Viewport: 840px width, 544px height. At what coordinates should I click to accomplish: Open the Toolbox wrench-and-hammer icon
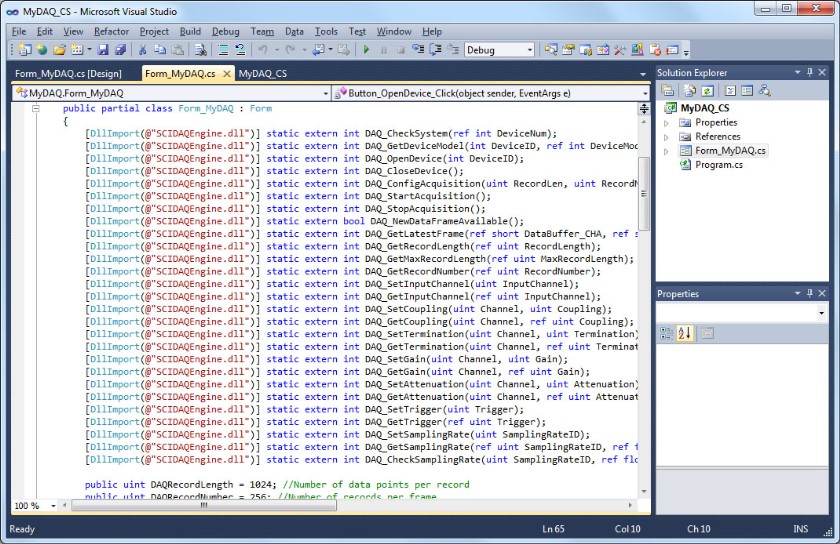pyautogui.click(x=620, y=50)
